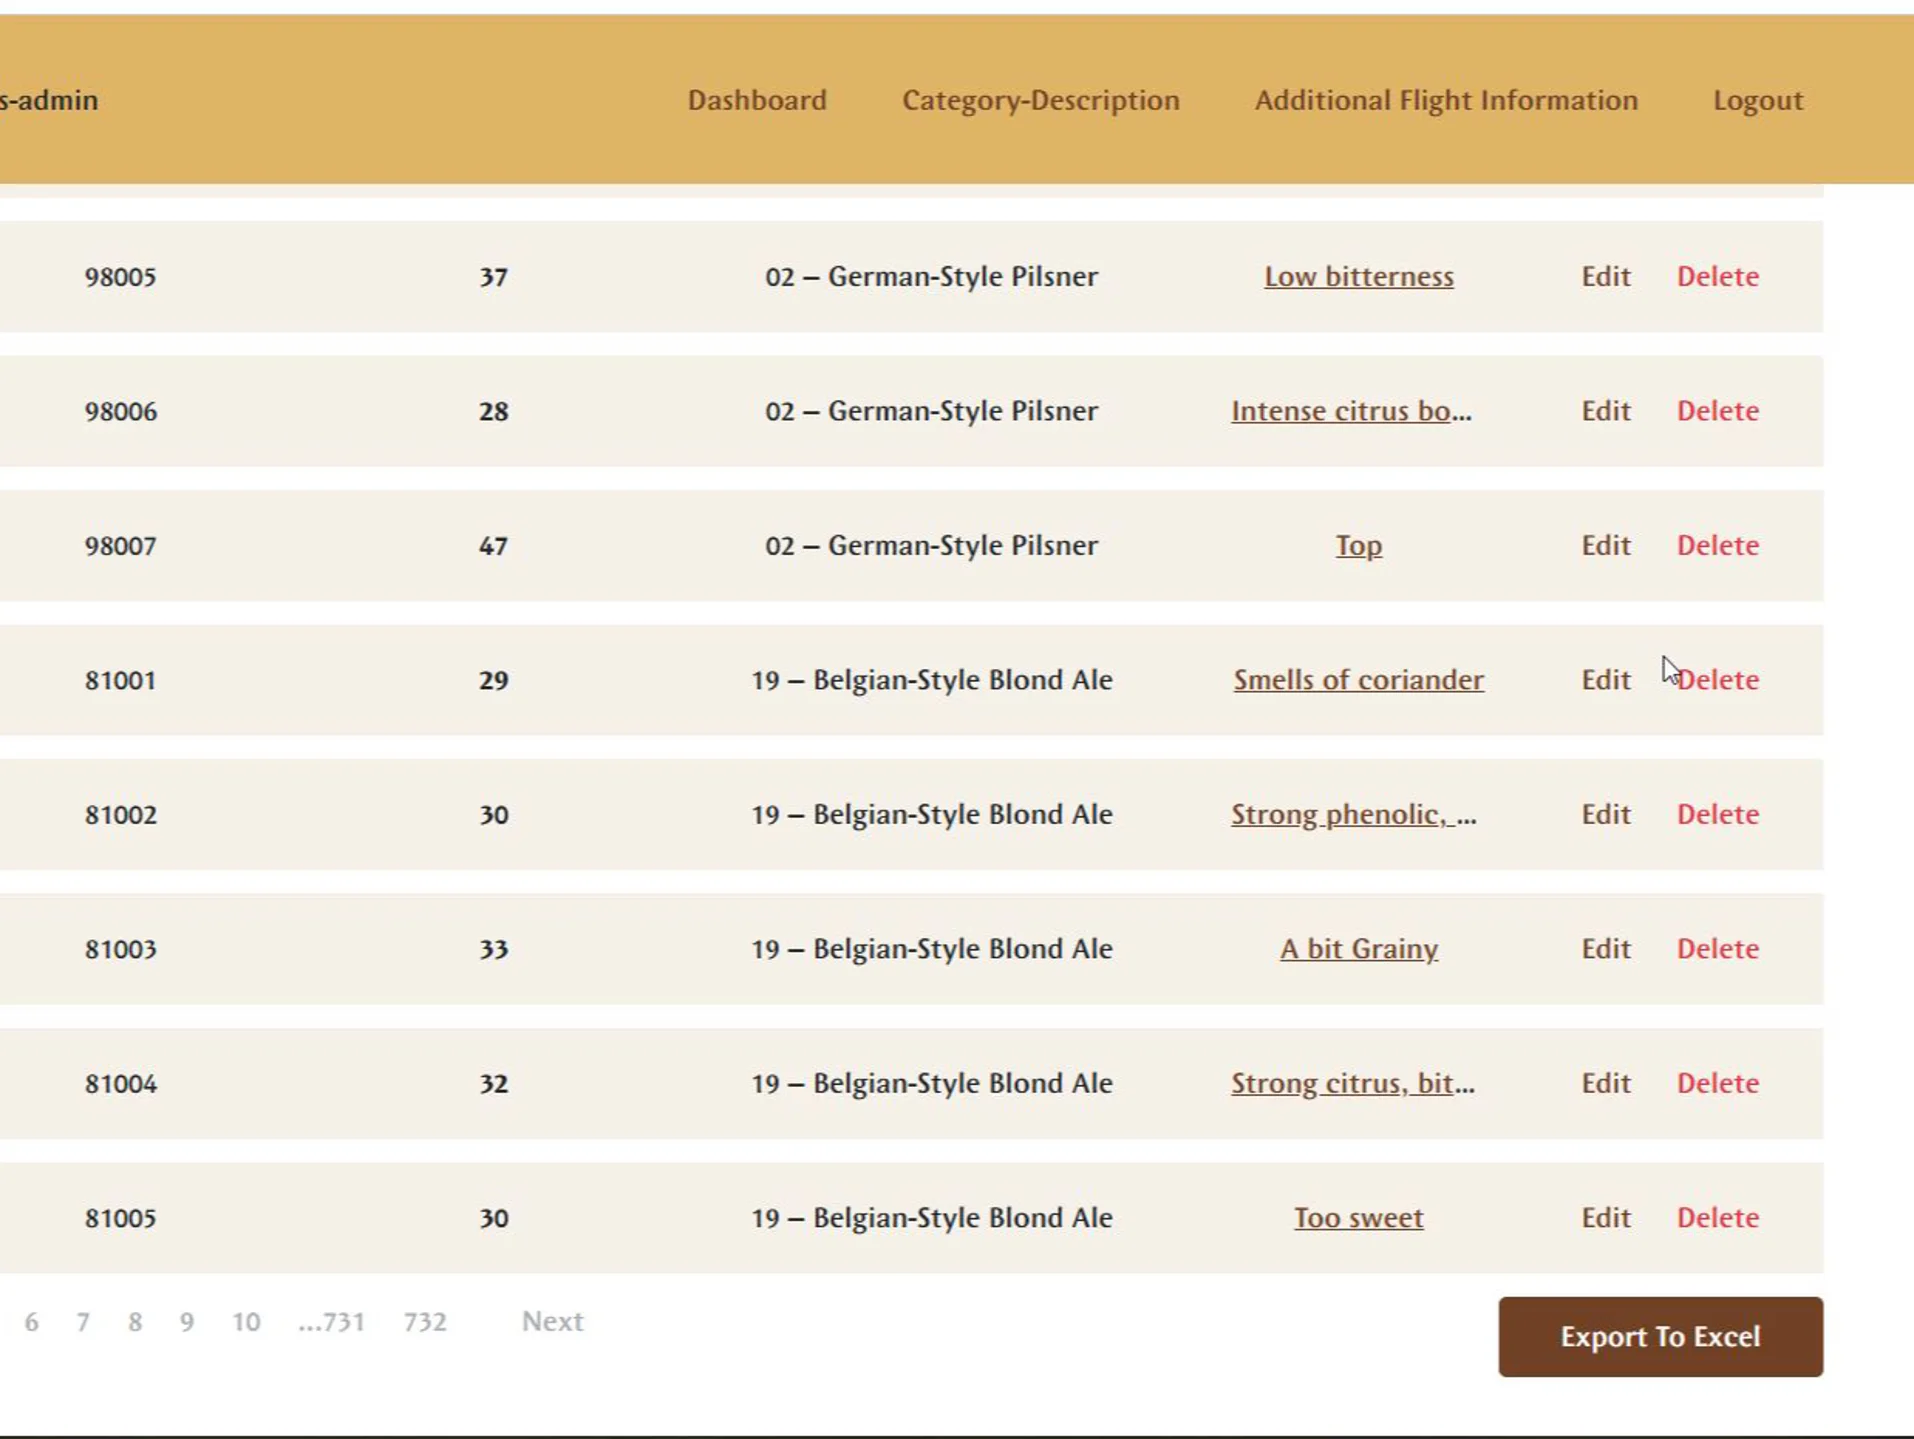Edit entry 81005
Image resolution: width=1914 pixels, height=1439 pixels.
pyautogui.click(x=1605, y=1218)
